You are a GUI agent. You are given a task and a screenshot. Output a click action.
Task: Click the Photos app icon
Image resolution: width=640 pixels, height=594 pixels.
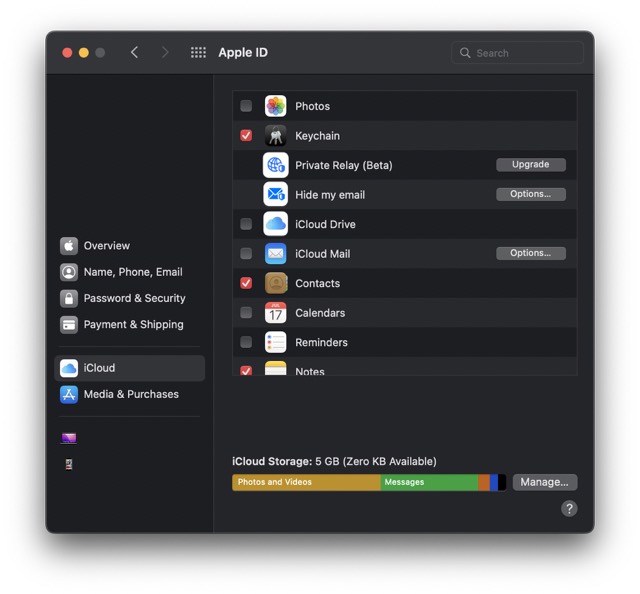coord(276,106)
